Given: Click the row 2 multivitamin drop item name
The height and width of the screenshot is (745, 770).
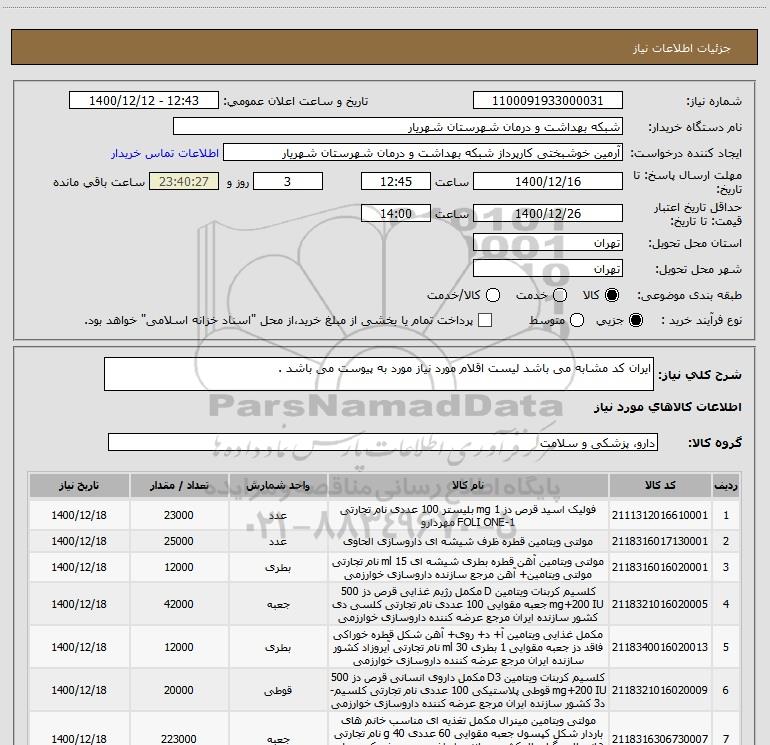Looking at the screenshot, I should 468,541.
